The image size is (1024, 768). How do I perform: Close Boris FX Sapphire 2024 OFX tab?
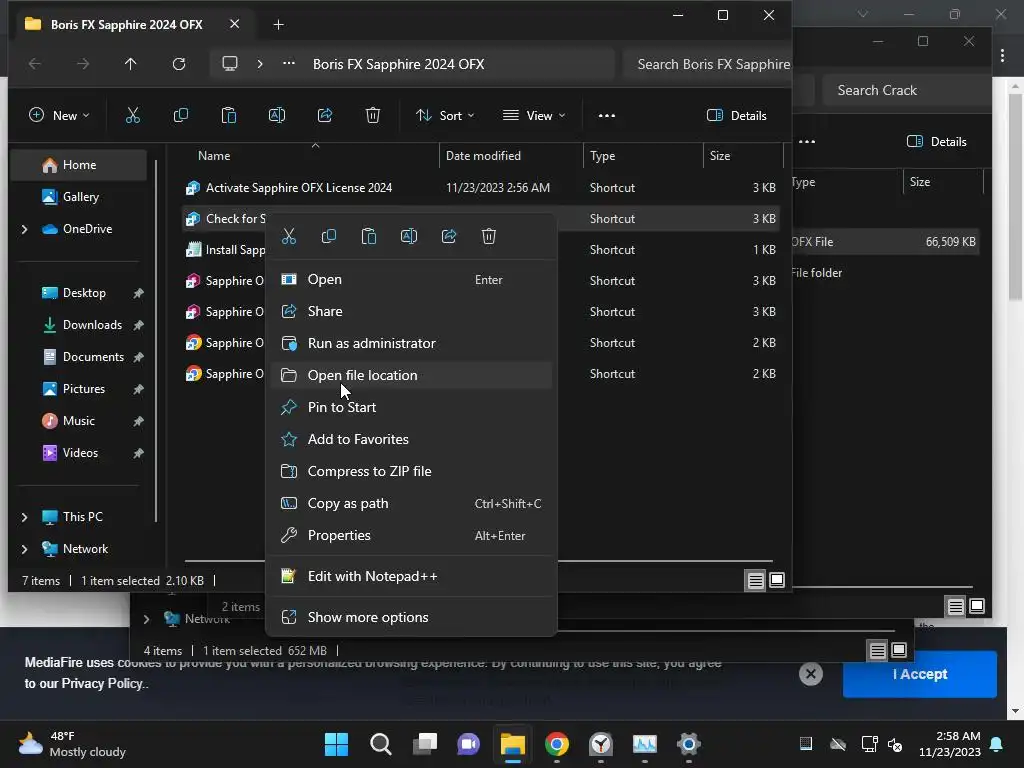234,24
